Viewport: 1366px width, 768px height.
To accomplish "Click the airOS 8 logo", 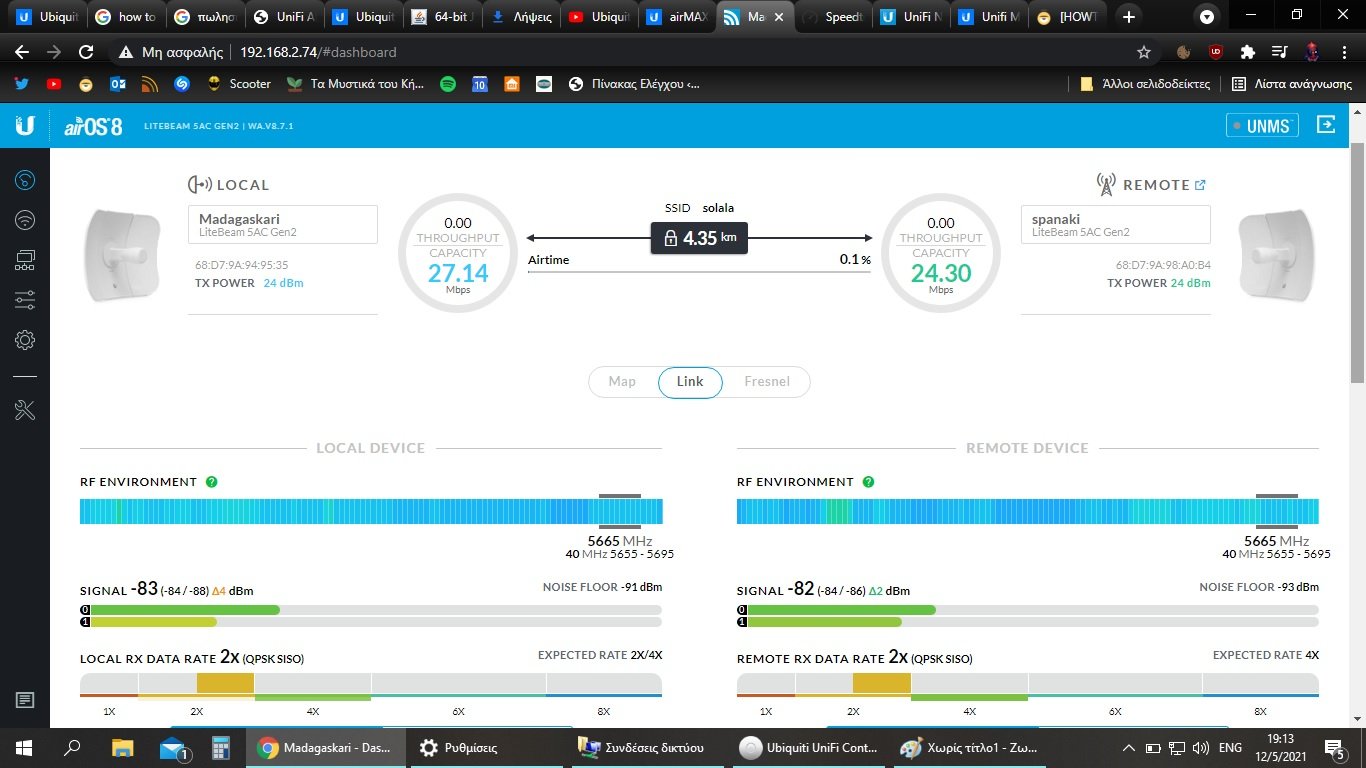I will click(x=94, y=126).
